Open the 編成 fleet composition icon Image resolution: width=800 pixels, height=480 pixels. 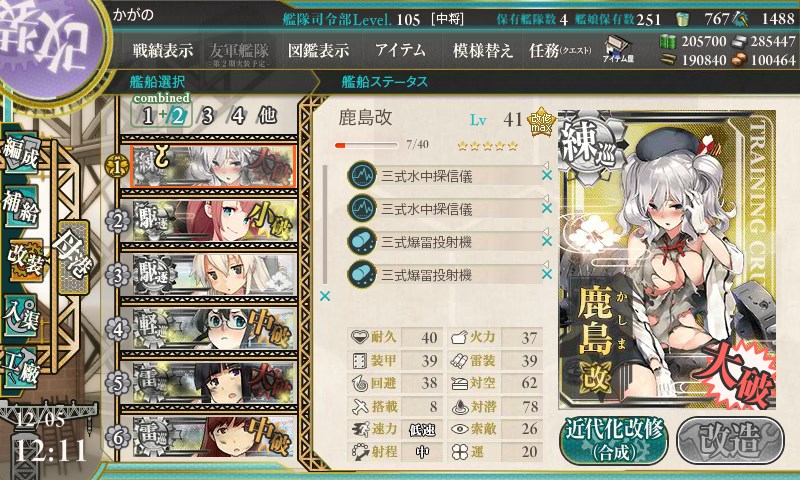click(21, 154)
